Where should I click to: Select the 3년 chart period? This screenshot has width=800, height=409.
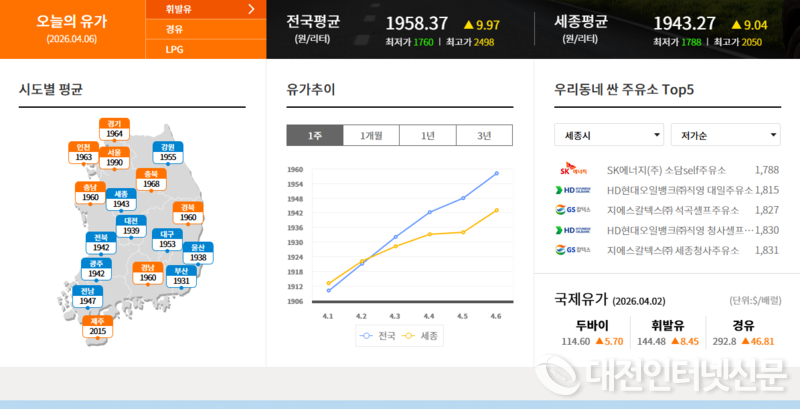click(484, 136)
